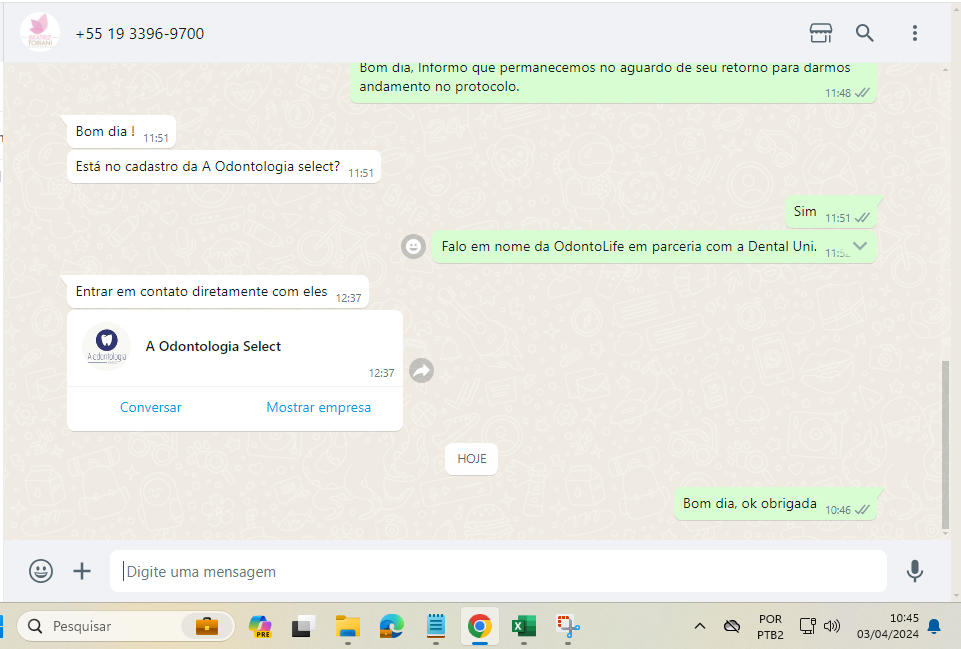
Task: React with emoji to OdontoLife message
Action: (413, 246)
